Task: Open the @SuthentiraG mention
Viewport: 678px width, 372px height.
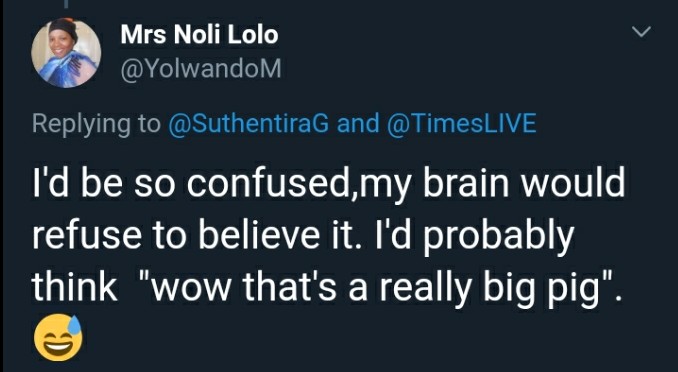Action: (249, 123)
